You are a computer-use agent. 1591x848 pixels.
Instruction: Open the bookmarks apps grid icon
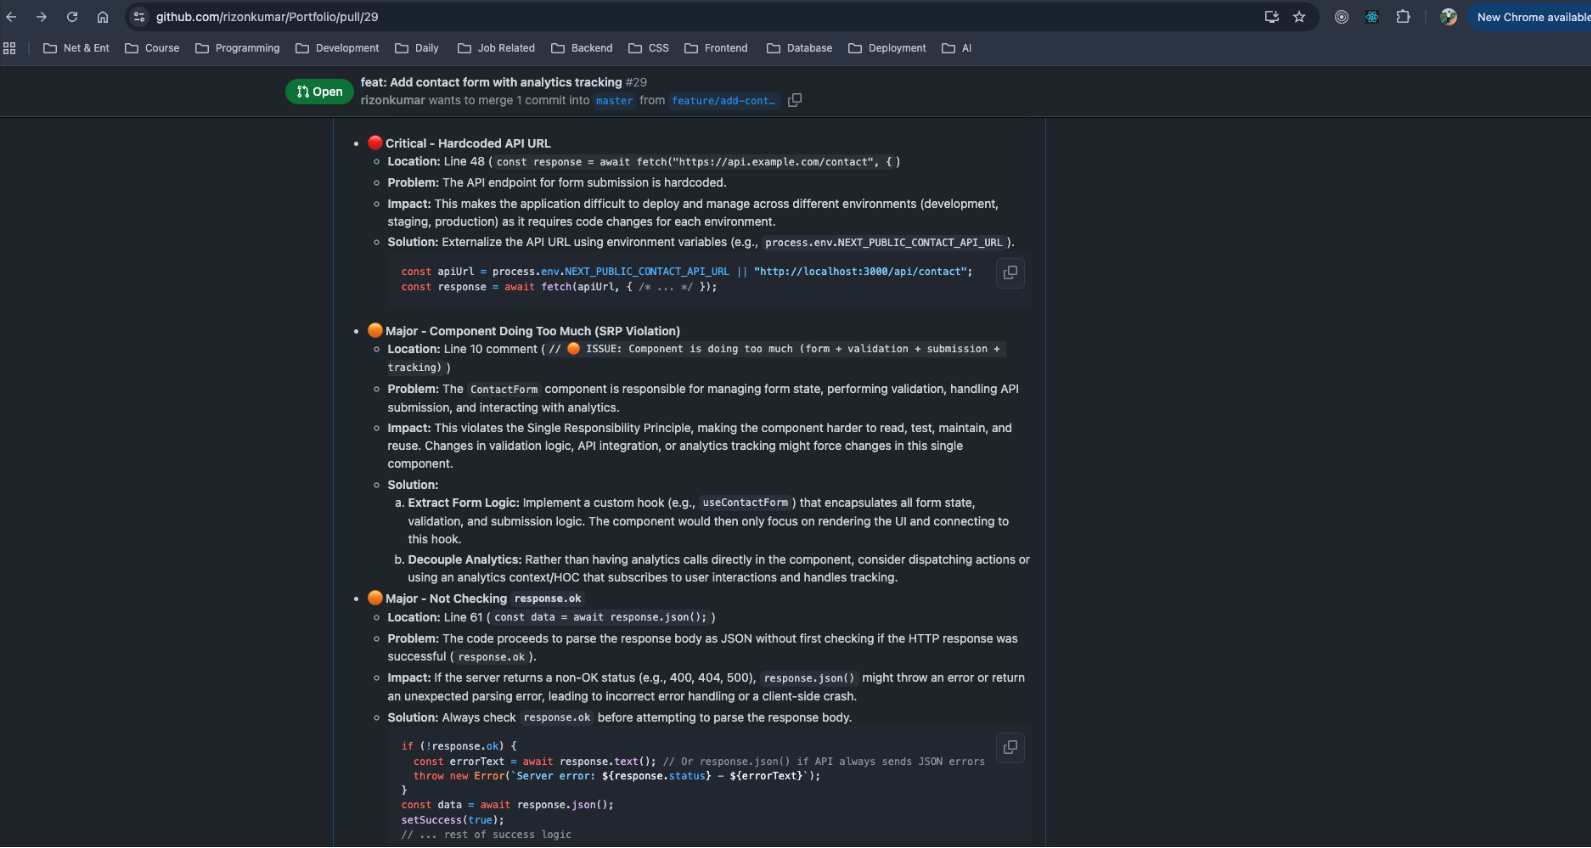(x=10, y=48)
